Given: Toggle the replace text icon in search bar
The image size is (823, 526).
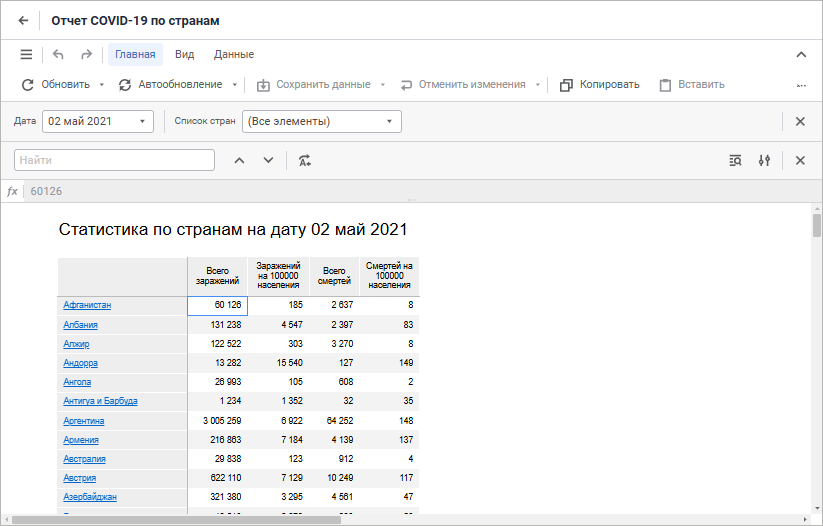Looking at the screenshot, I should click(305, 160).
